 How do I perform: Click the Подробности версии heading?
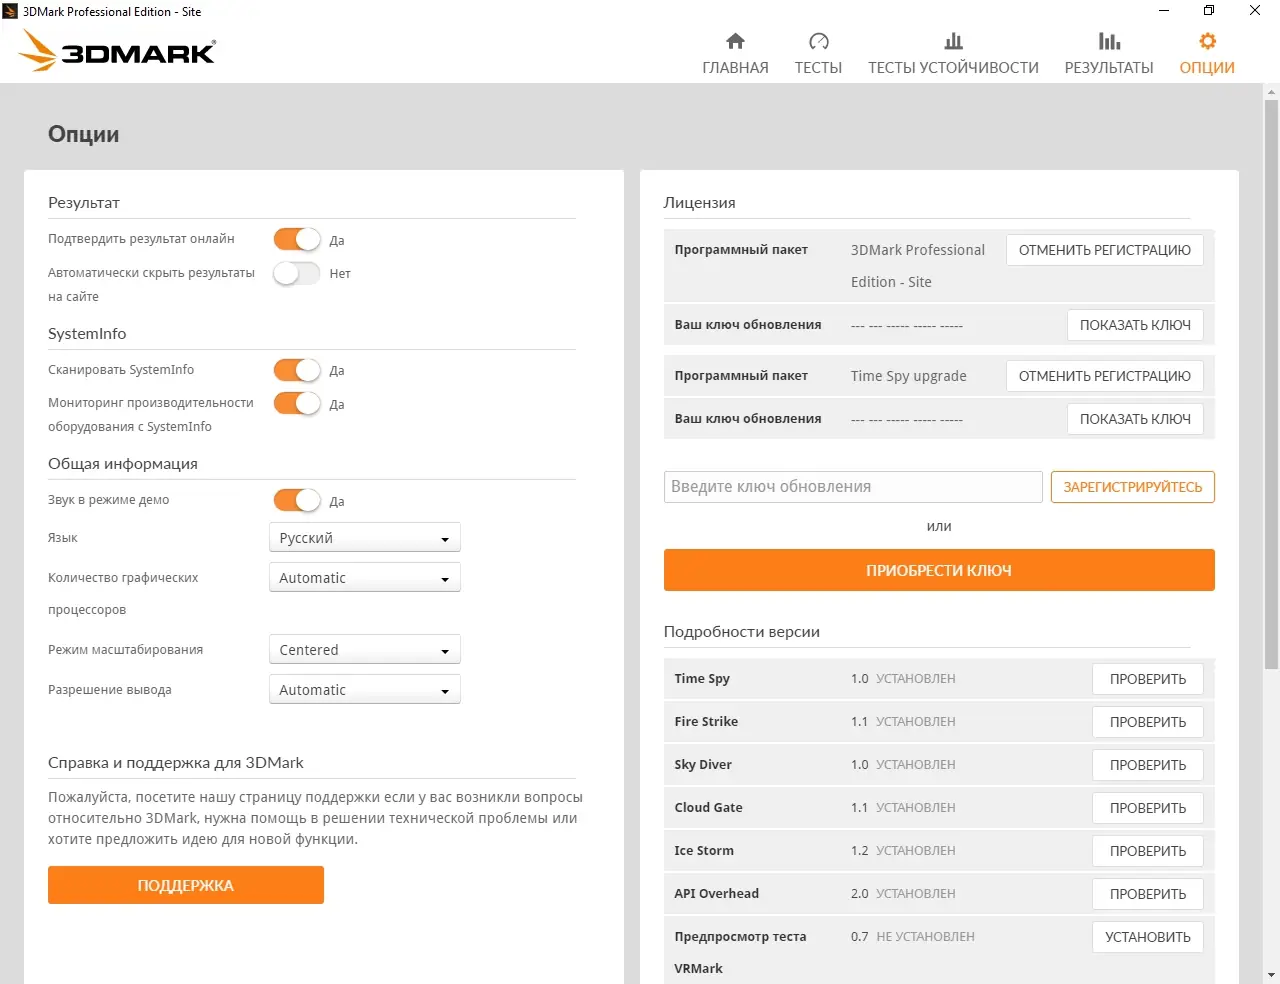(x=742, y=632)
